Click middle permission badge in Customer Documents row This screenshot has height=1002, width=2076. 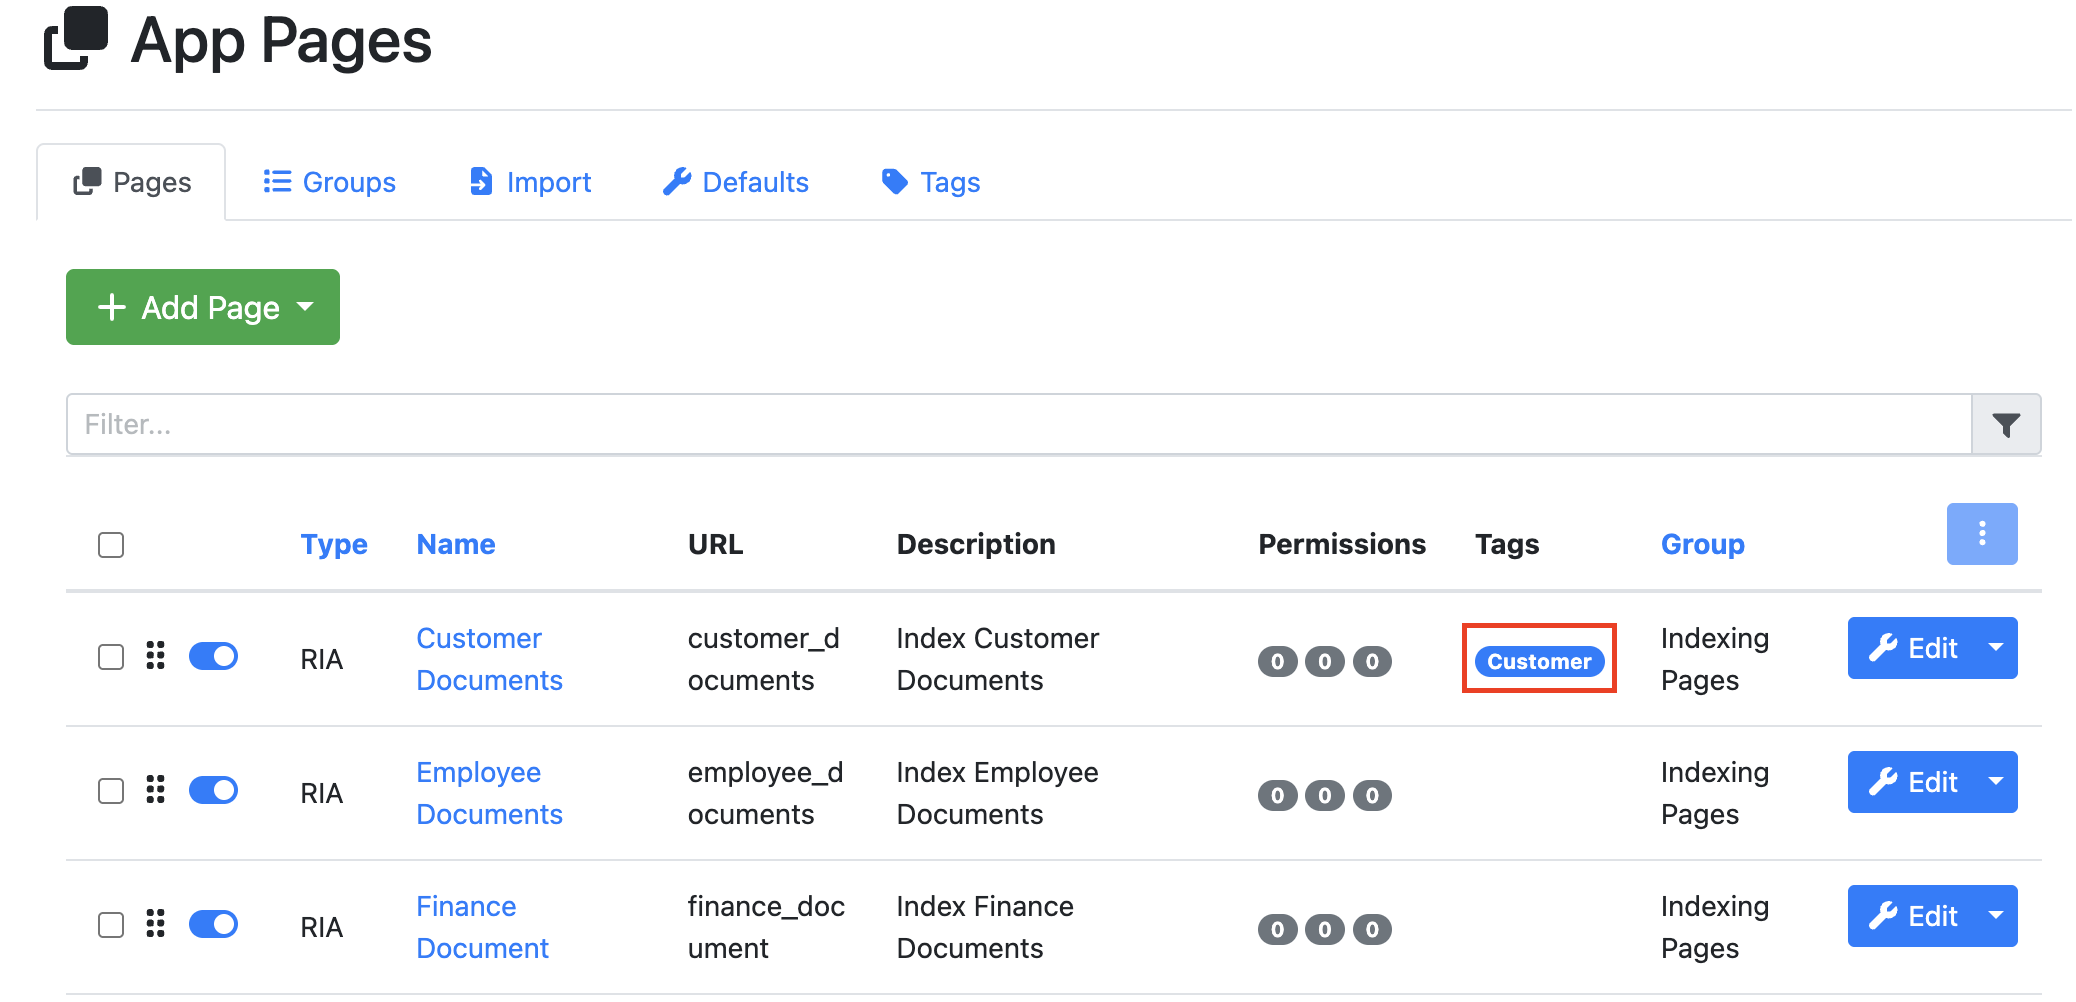tap(1324, 661)
